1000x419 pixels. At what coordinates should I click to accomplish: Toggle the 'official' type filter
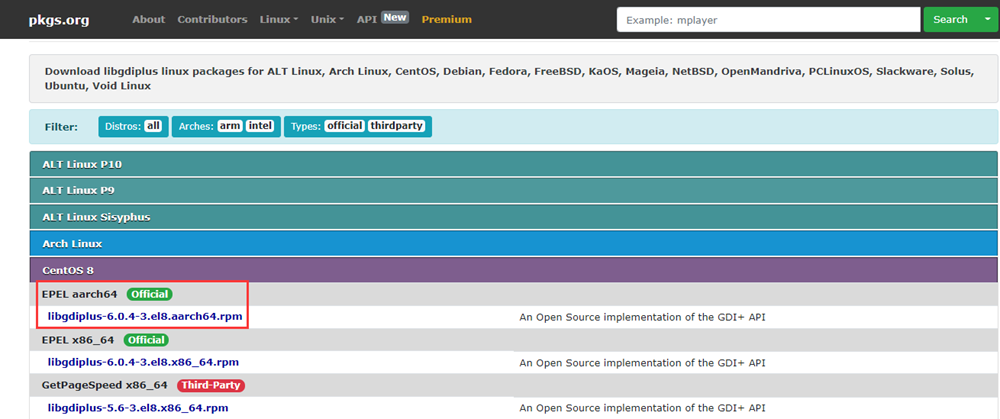pos(344,126)
